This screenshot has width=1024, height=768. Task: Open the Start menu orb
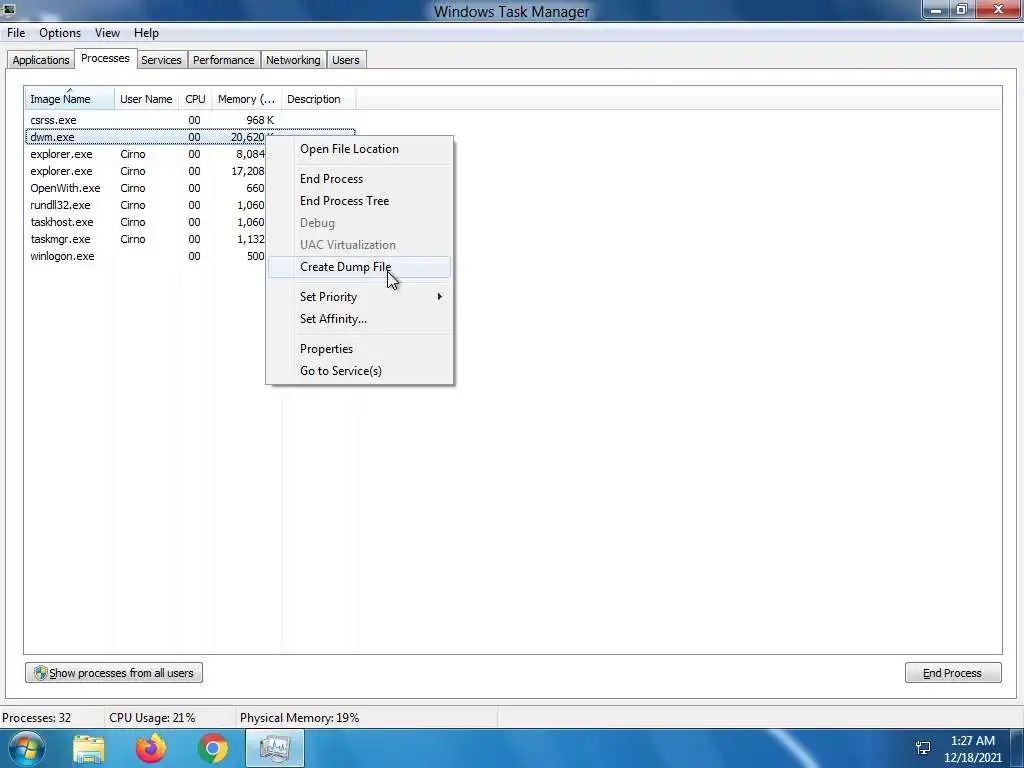[25, 748]
